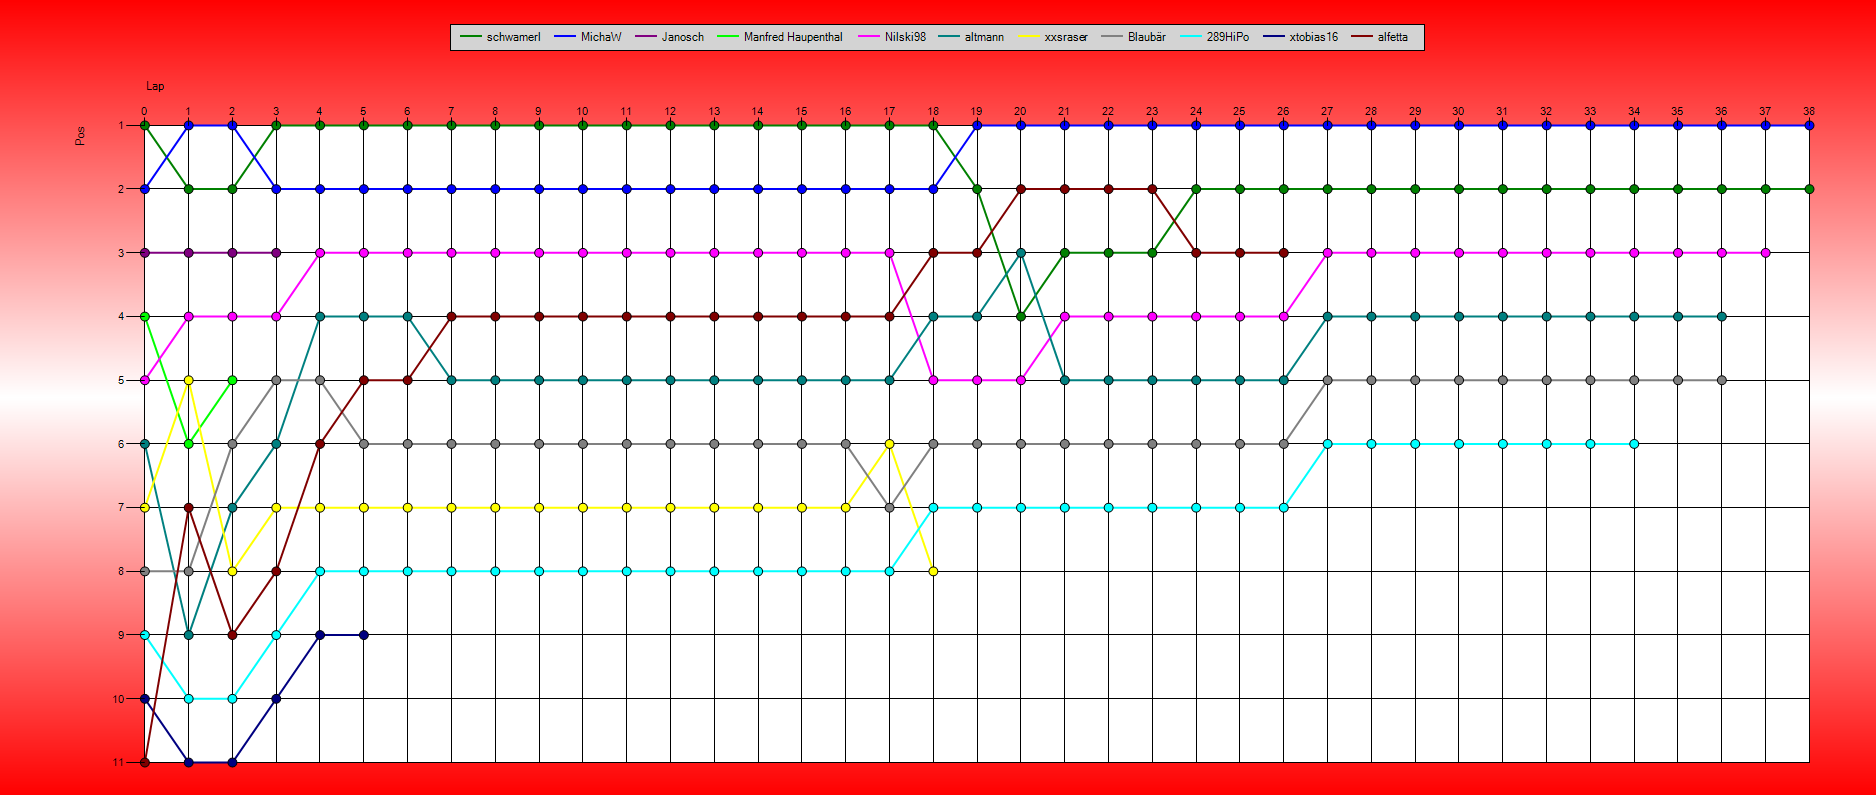
Task: Select xxsraser's yellow marker at lap 18
Action: (933, 571)
